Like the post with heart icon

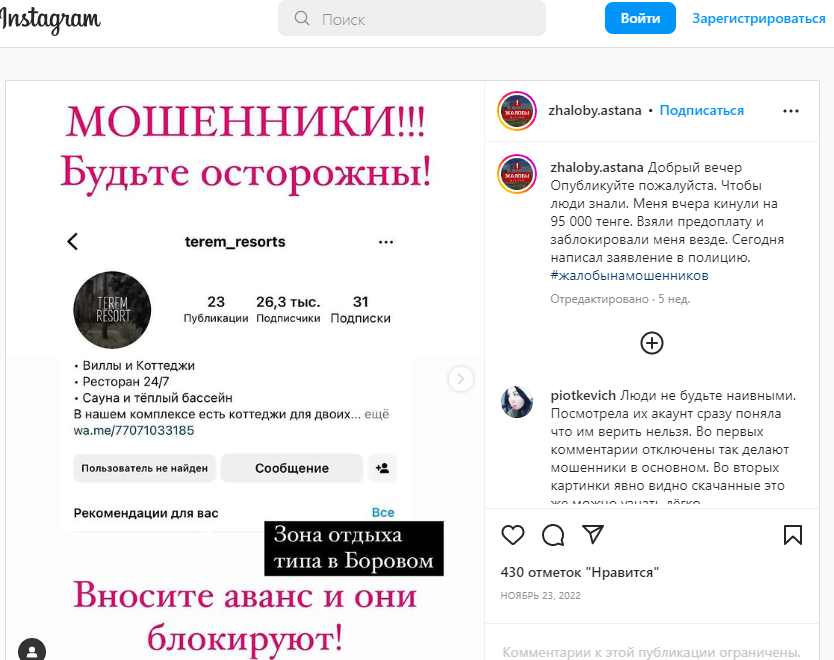point(513,535)
